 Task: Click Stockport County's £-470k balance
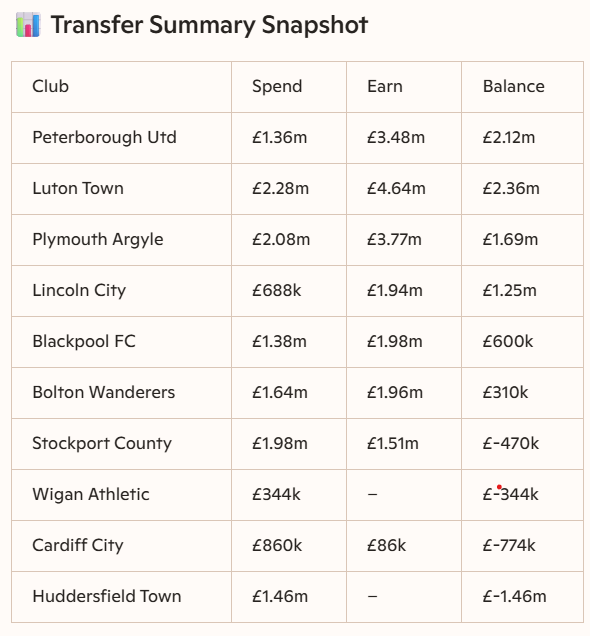pyautogui.click(x=511, y=444)
